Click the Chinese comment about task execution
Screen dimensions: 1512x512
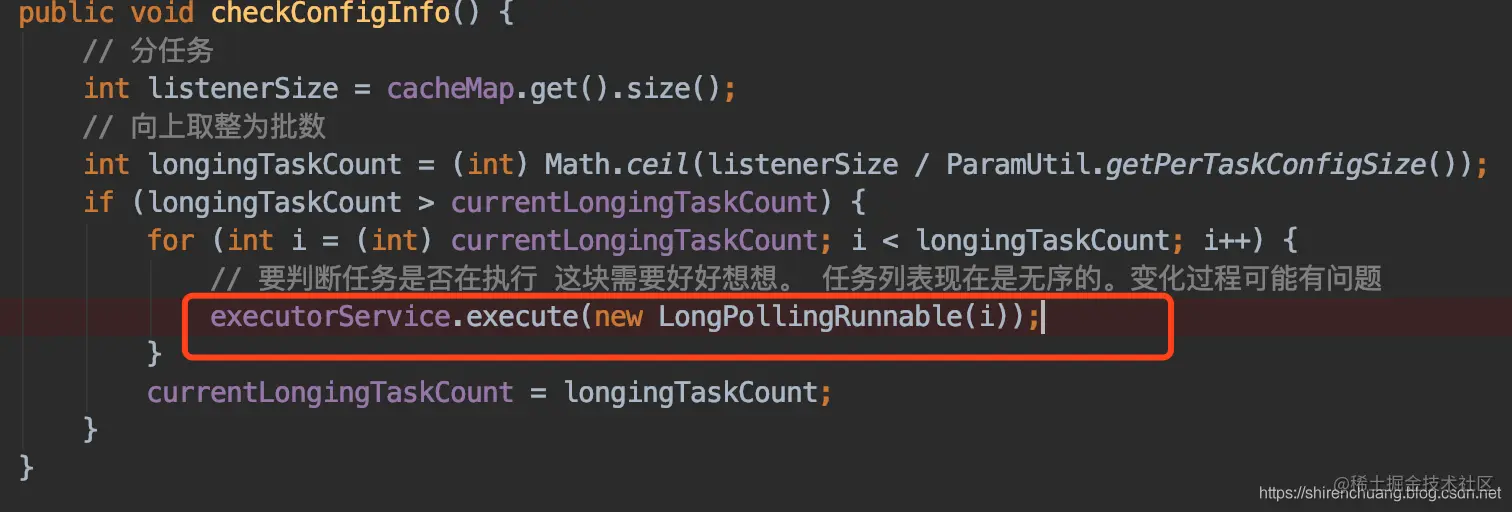point(796,279)
